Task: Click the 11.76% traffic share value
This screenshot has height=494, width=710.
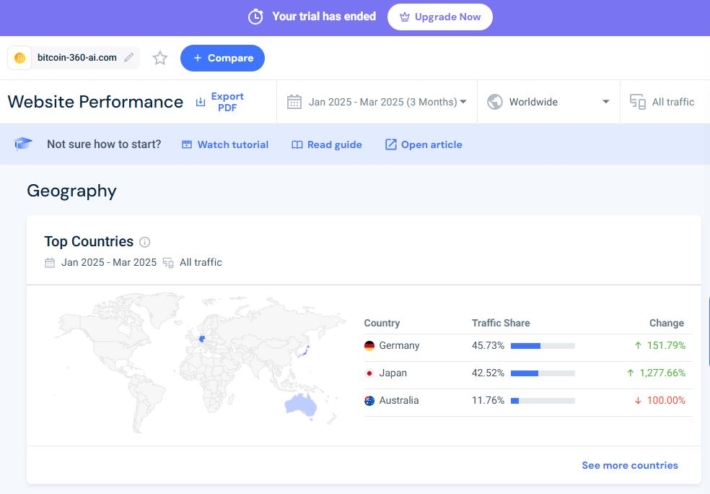Action: [488, 400]
